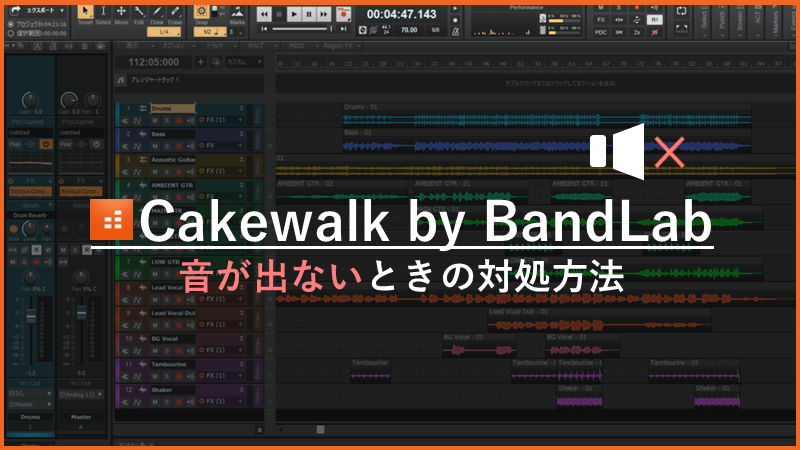800x450 pixels.
Task: Open the 表示 menu
Action: click(x=136, y=46)
